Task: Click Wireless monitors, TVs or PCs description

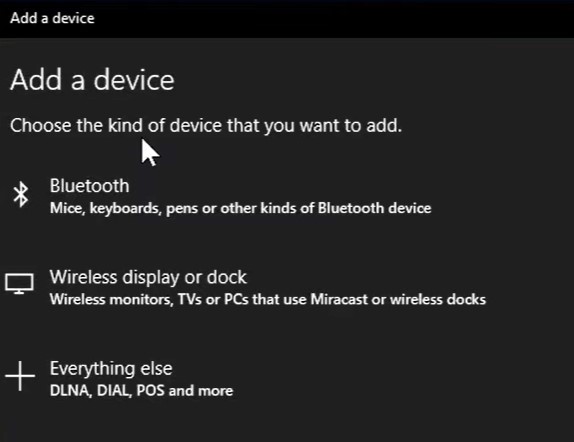Action: (x=268, y=299)
